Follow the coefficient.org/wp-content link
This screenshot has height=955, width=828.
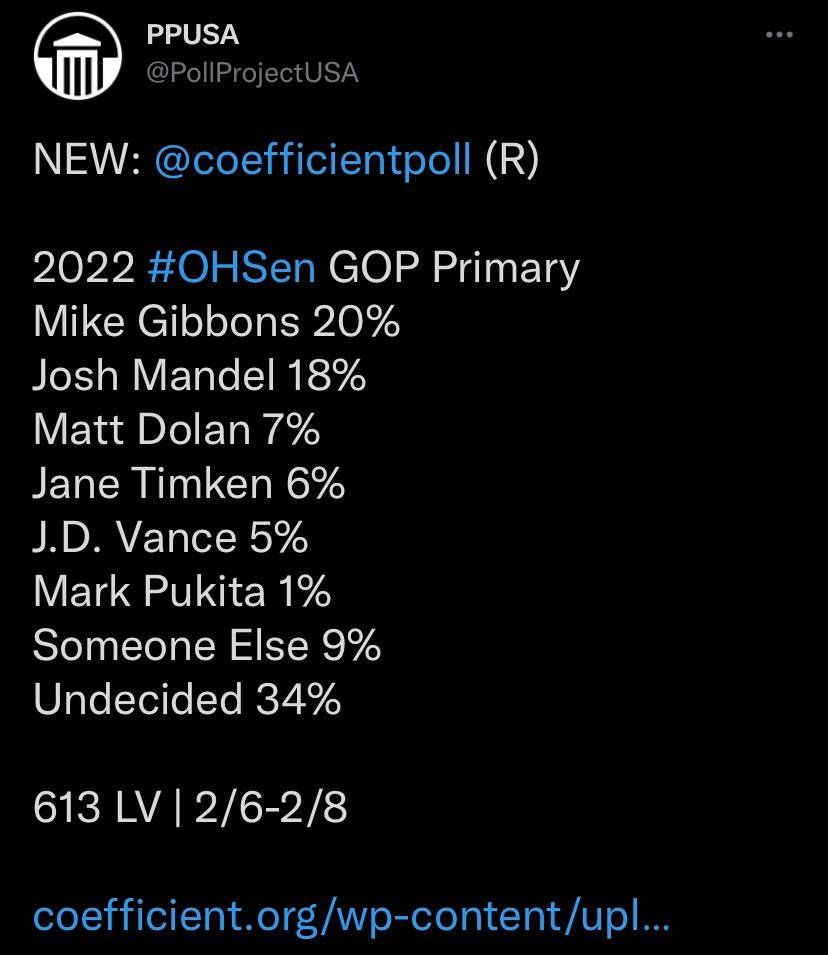pyautogui.click(x=352, y=917)
